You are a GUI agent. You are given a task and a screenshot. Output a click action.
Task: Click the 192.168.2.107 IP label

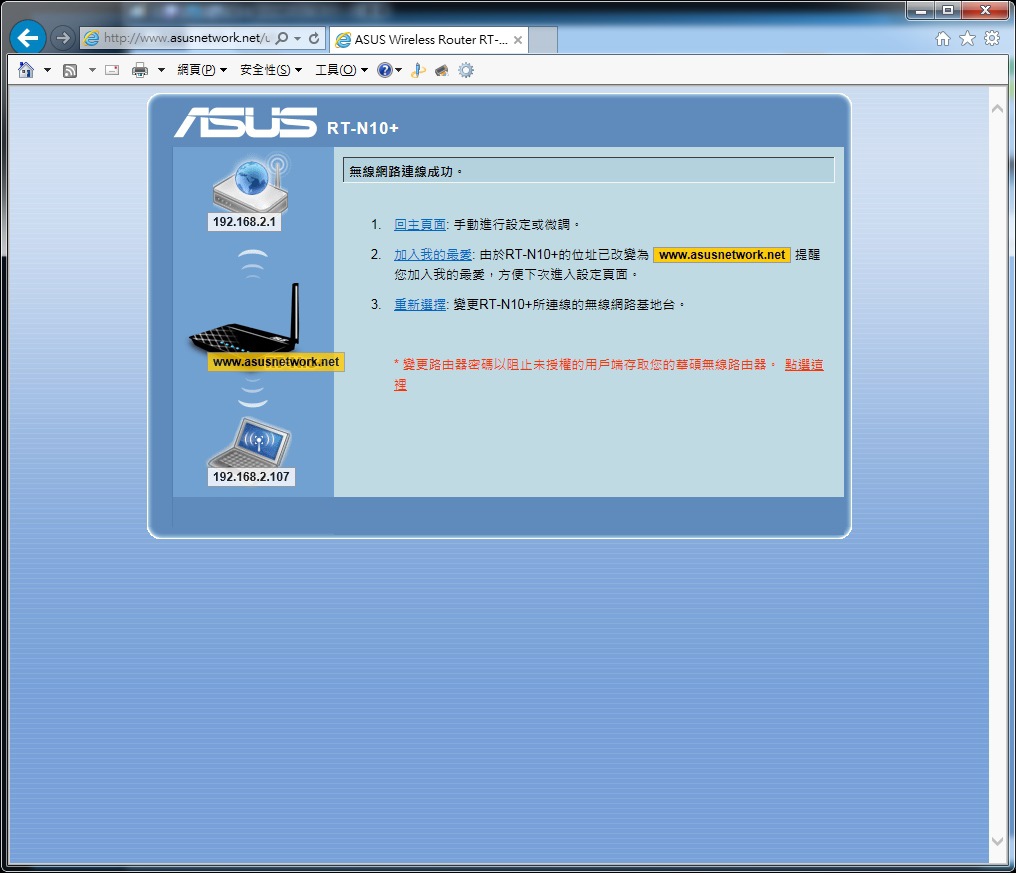click(x=251, y=477)
